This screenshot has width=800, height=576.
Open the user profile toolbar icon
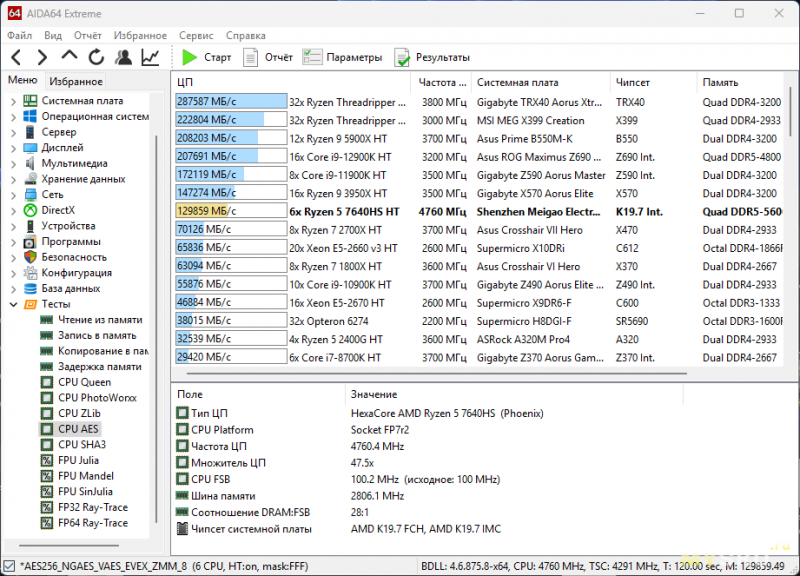pos(123,57)
